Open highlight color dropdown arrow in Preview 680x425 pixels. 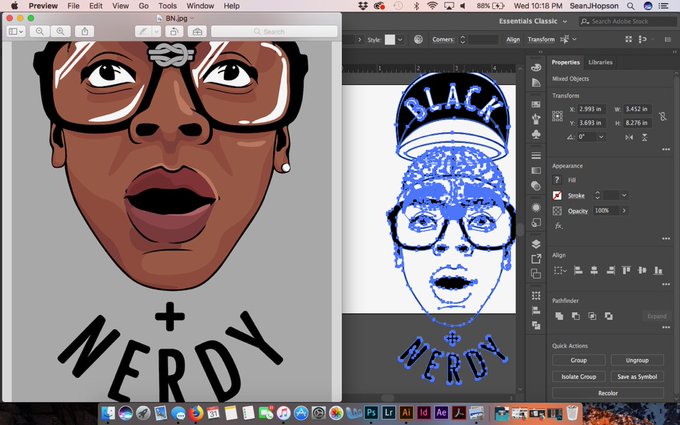click(156, 31)
